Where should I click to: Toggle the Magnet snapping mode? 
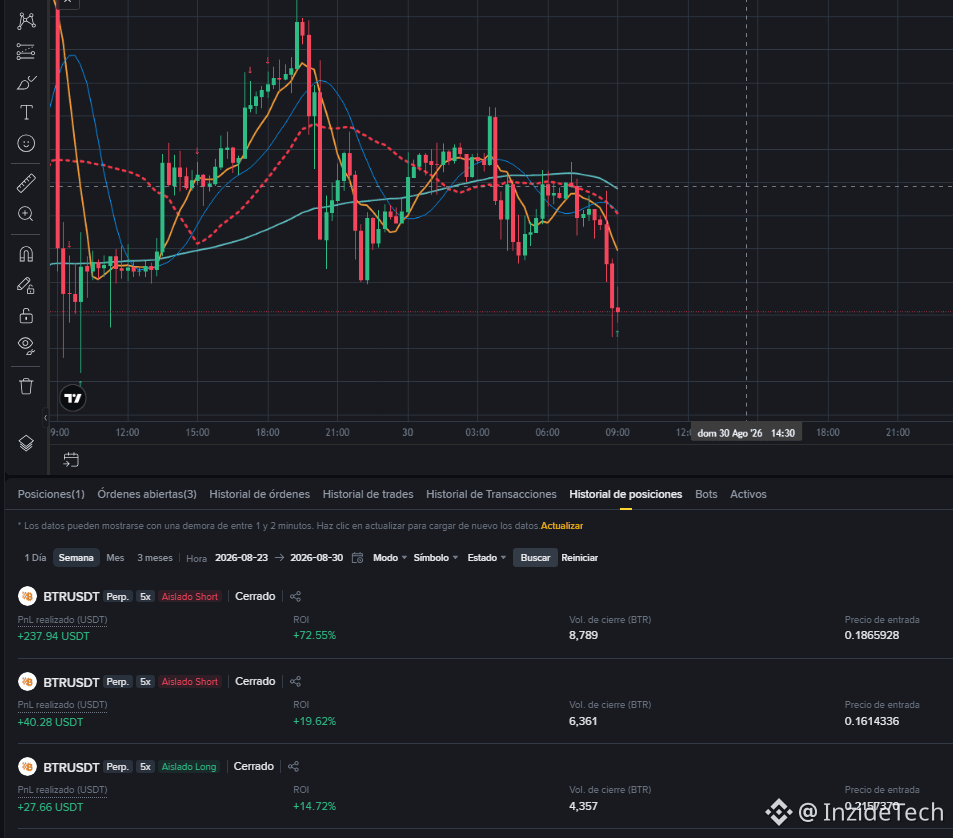point(26,254)
